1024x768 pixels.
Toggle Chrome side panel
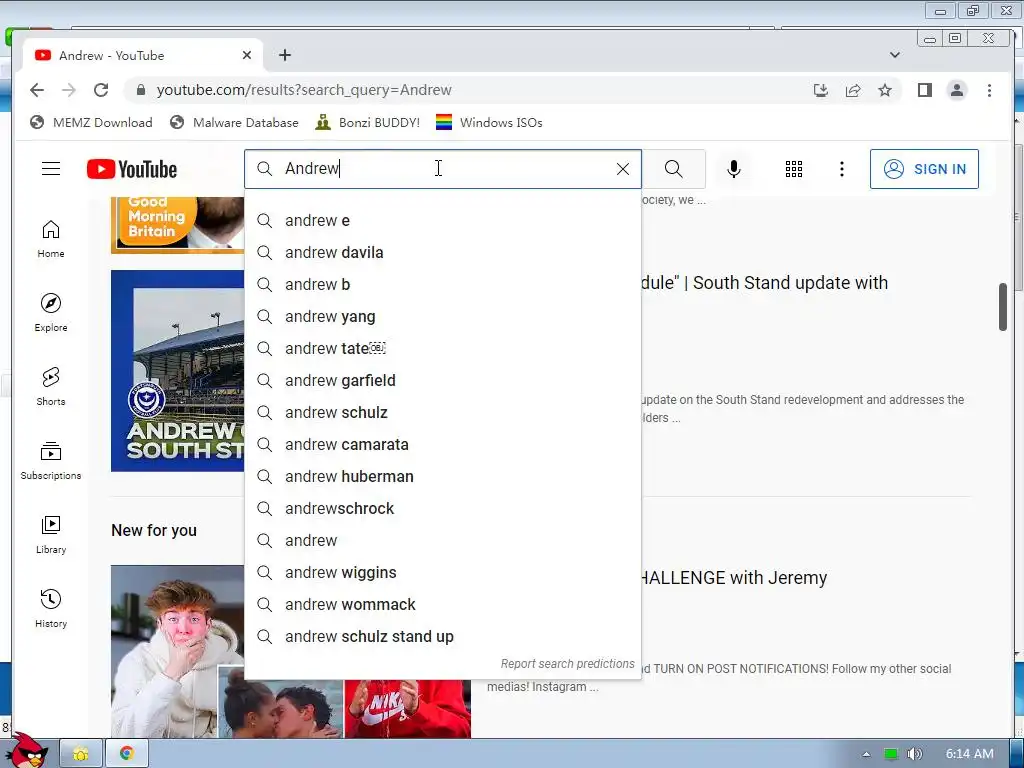pos(925,90)
